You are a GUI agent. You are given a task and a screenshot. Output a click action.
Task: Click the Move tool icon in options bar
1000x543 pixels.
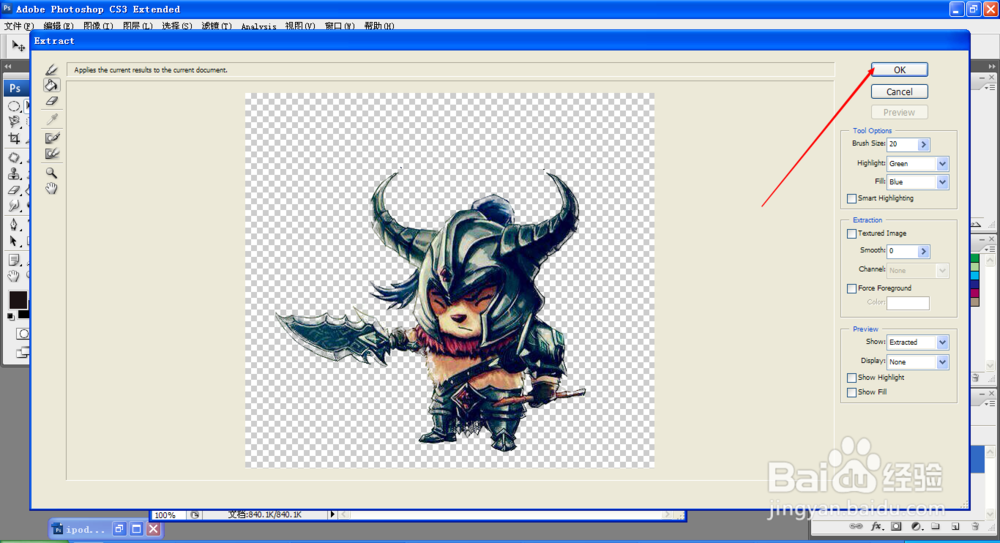18,46
